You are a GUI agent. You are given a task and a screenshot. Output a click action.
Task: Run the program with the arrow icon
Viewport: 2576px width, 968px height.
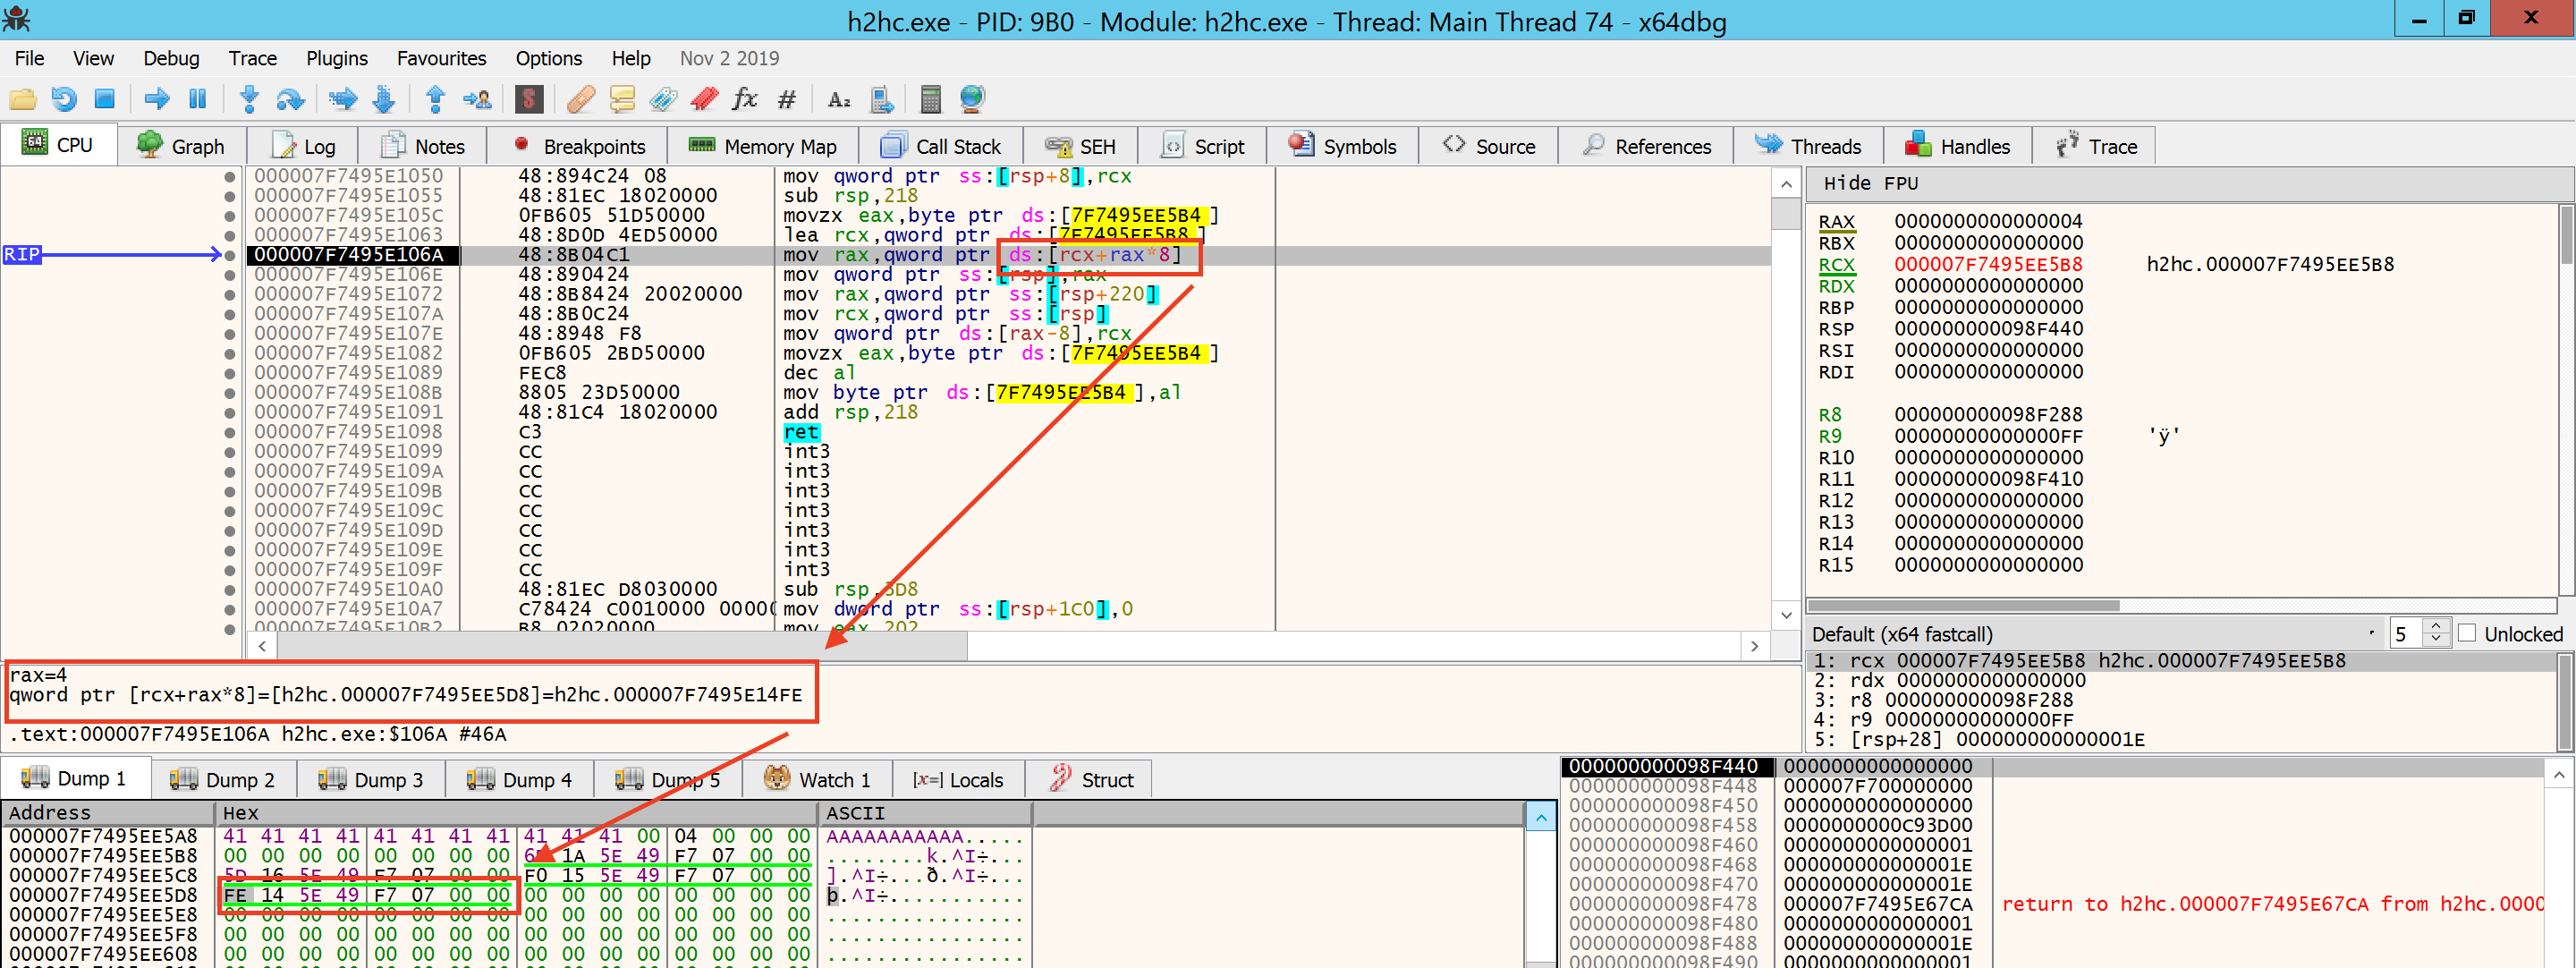pyautogui.click(x=157, y=99)
